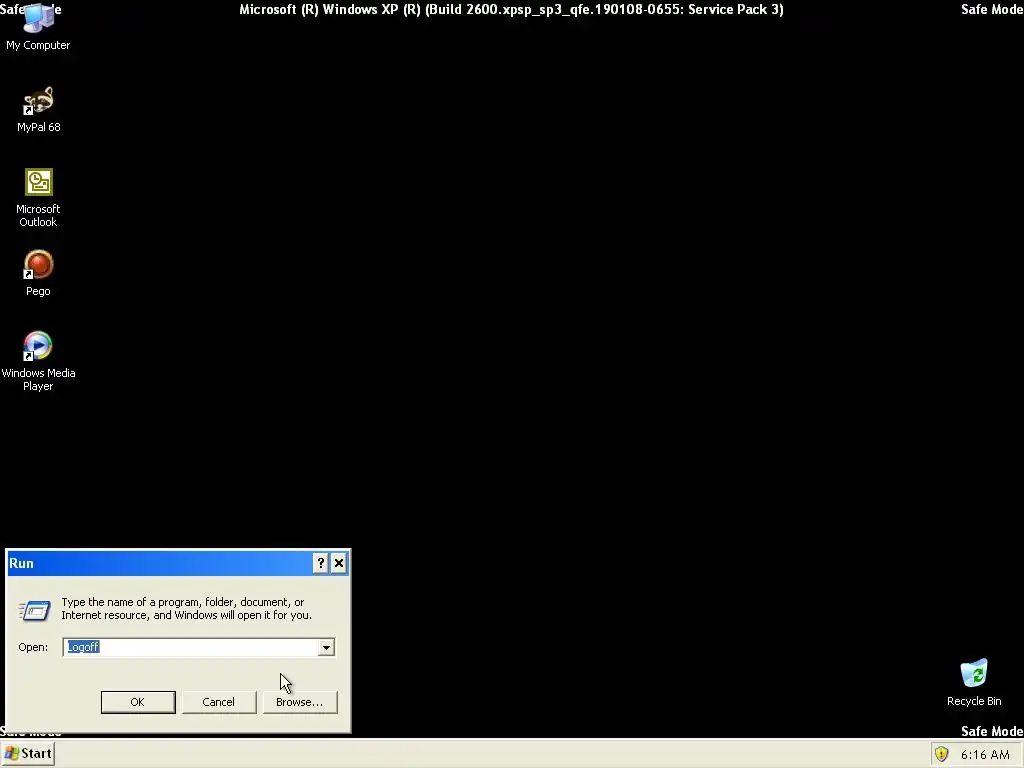The height and width of the screenshot is (768, 1024).
Task: Close the Run dialog
Action: [x=339, y=563]
